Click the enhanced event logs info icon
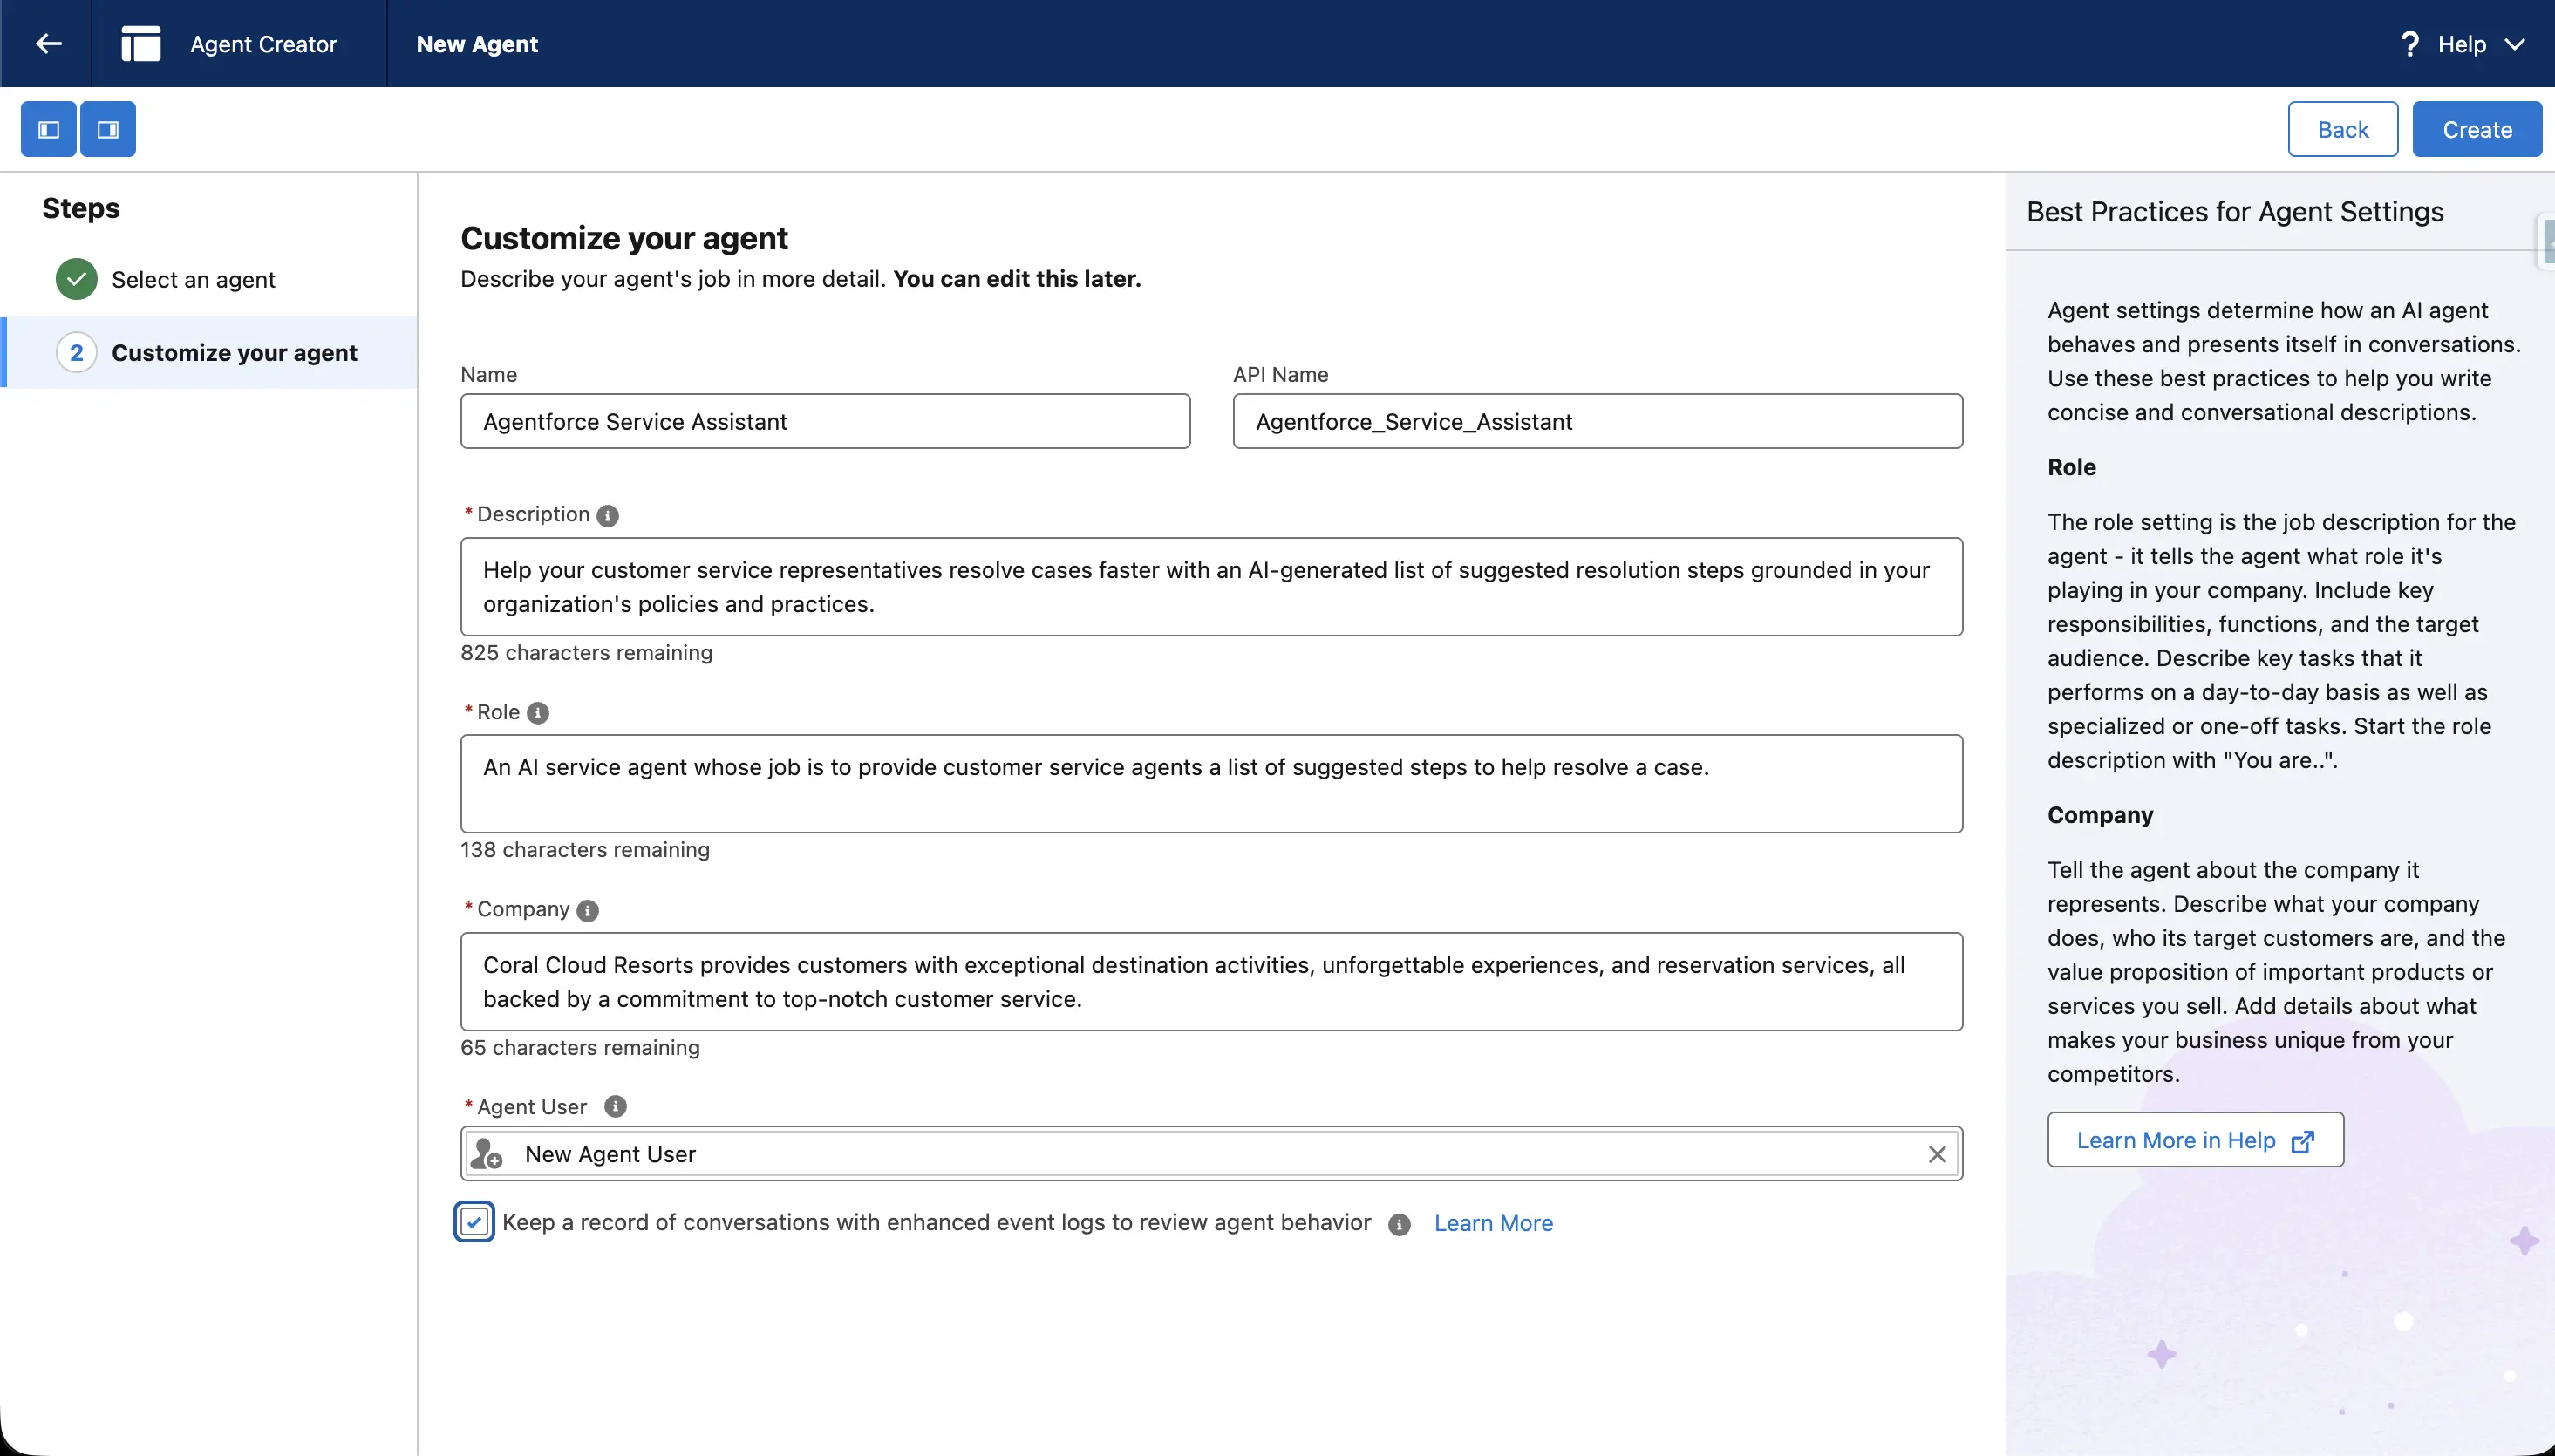The image size is (2555, 1456). click(x=1399, y=1224)
